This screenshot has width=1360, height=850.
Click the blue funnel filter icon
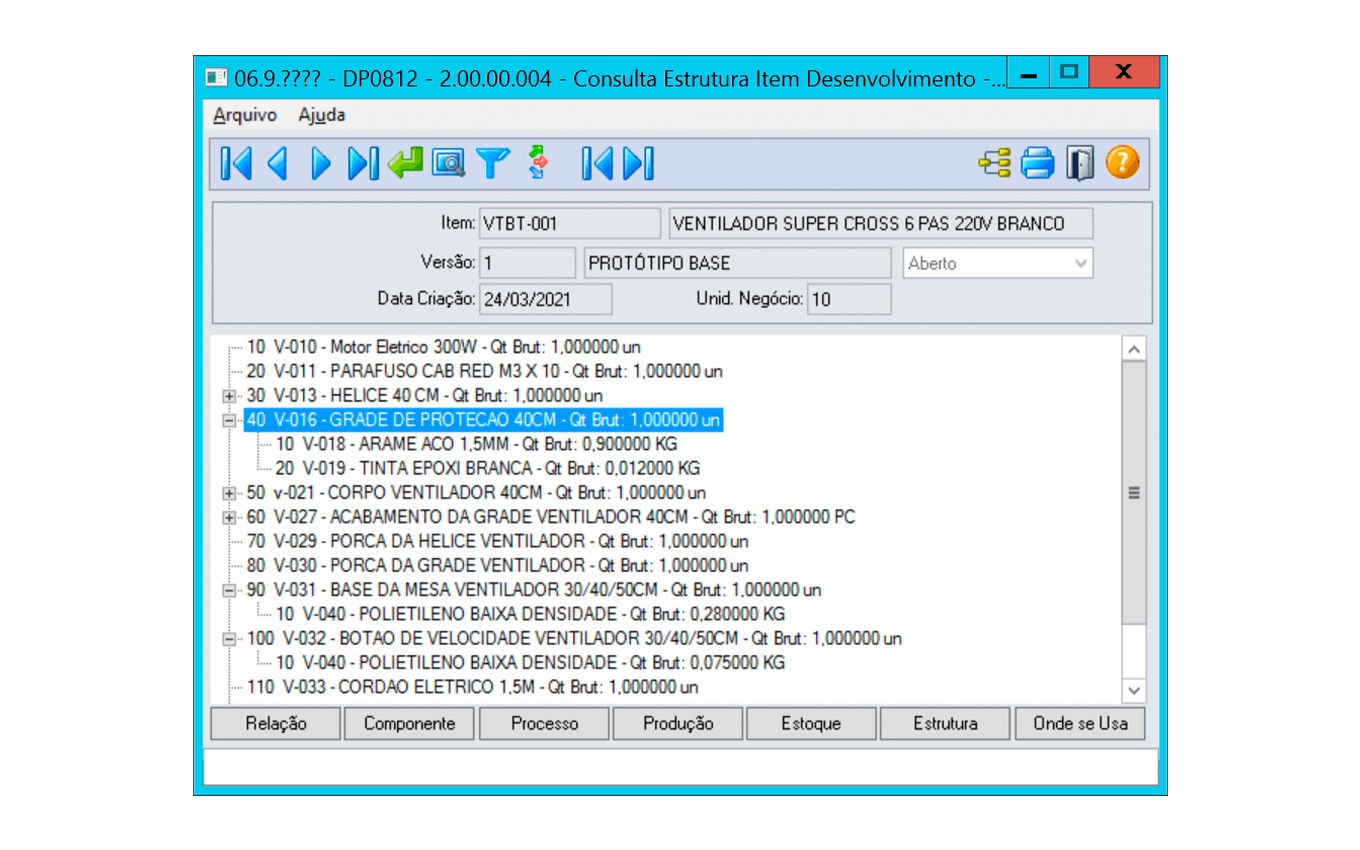492,163
